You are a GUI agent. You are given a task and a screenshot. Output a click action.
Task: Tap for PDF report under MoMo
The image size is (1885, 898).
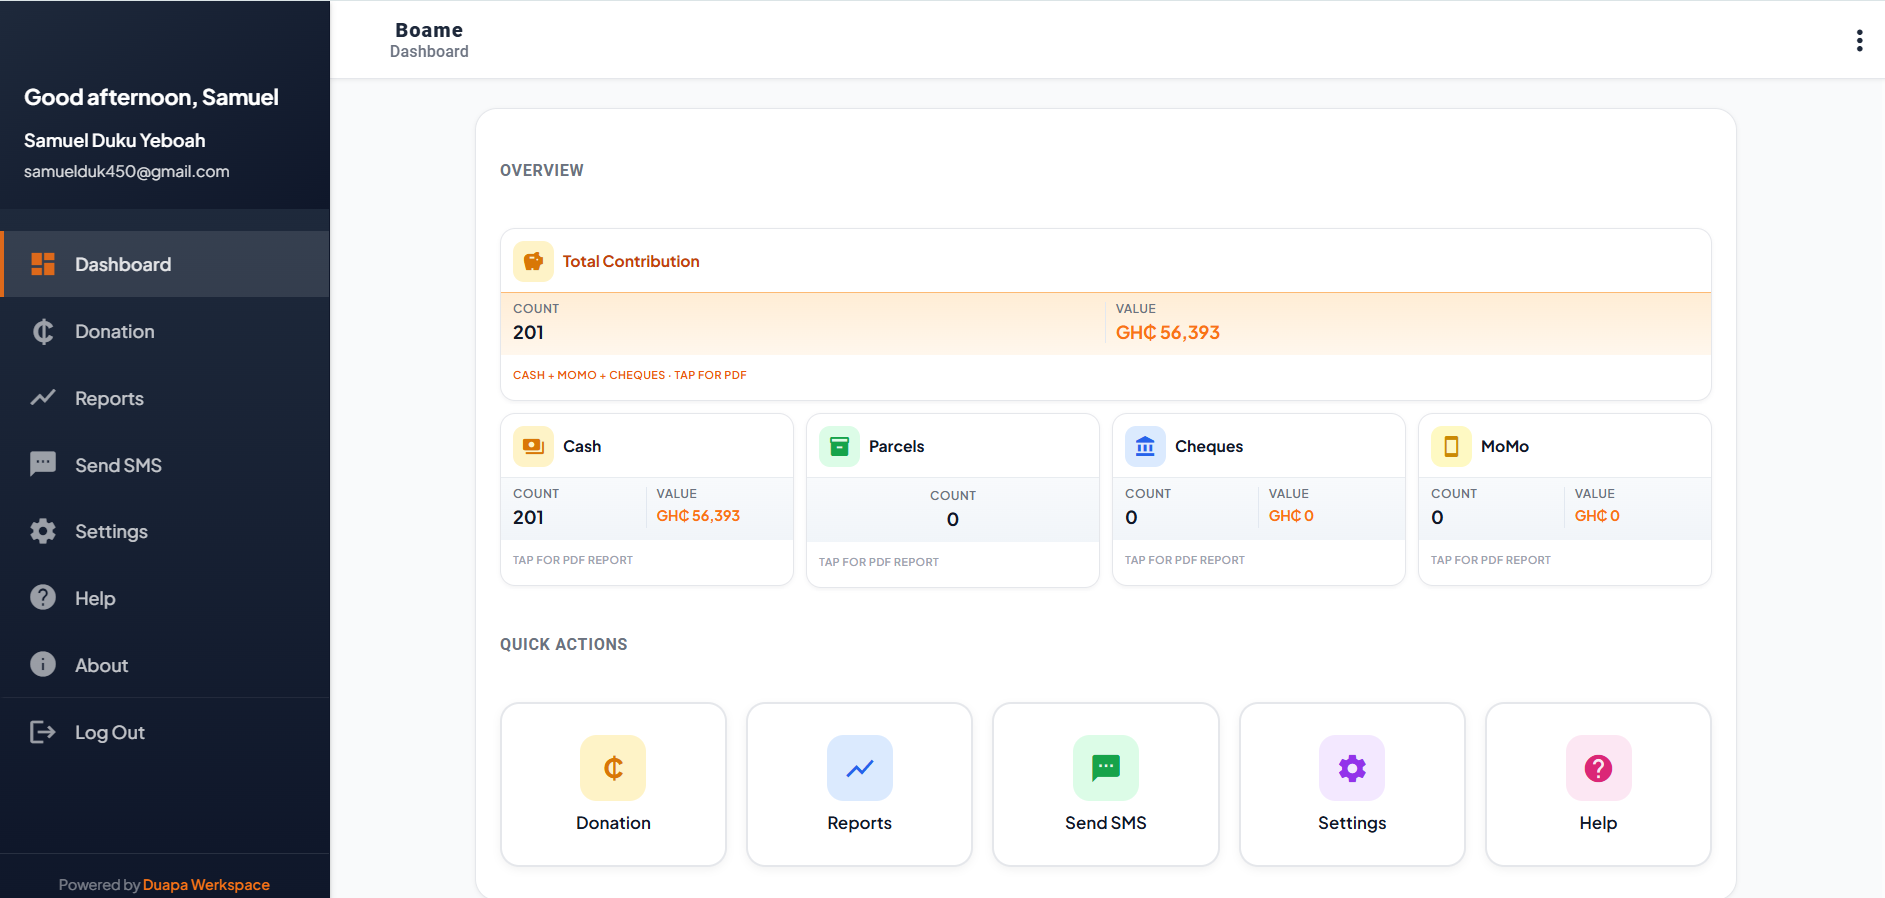1491,560
